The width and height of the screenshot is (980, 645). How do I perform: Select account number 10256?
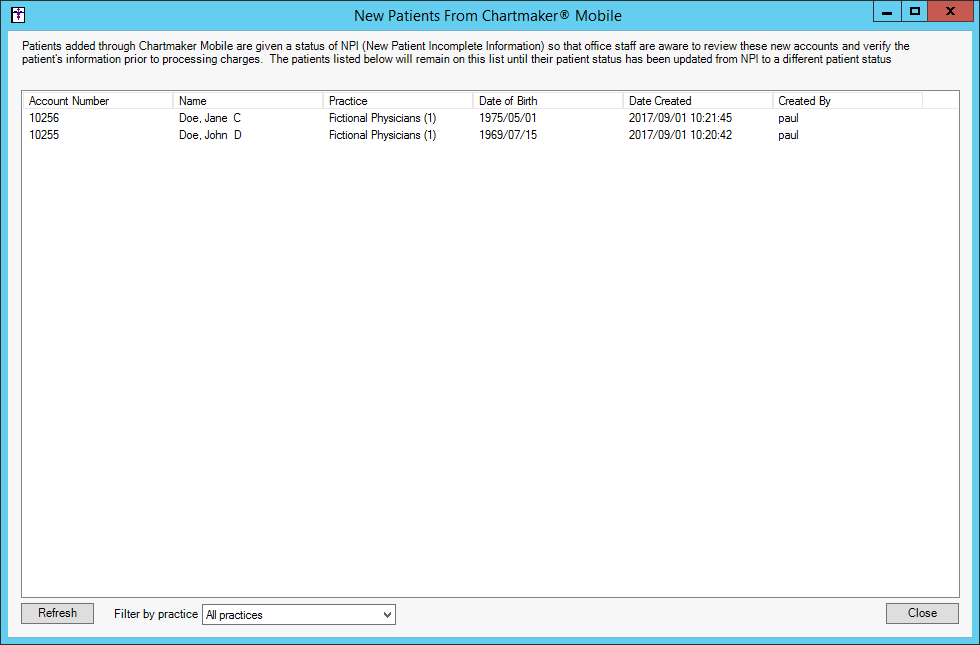tap(44, 118)
